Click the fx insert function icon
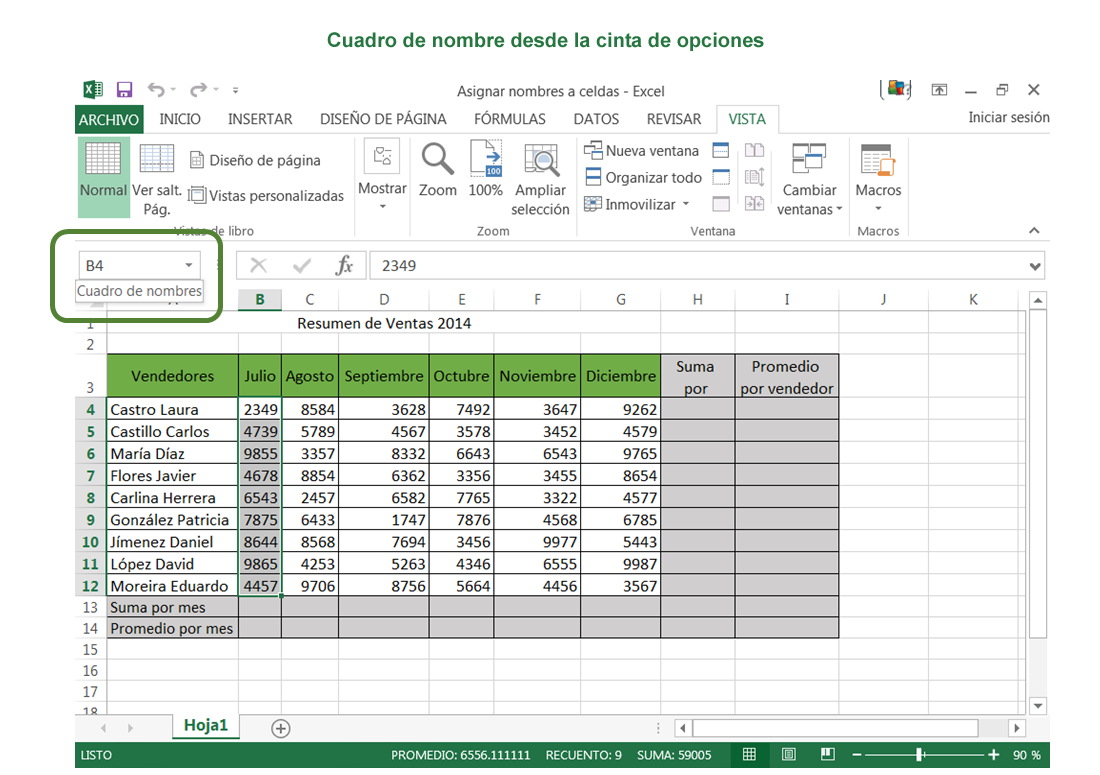The height and width of the screenshot is (775, 1100). [344, 265]
